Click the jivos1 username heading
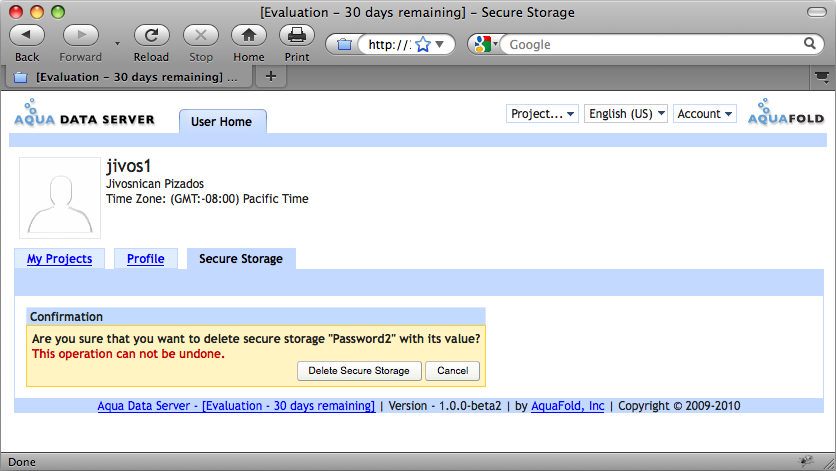This screenshot has height=471, width=836. pos(128,166)
